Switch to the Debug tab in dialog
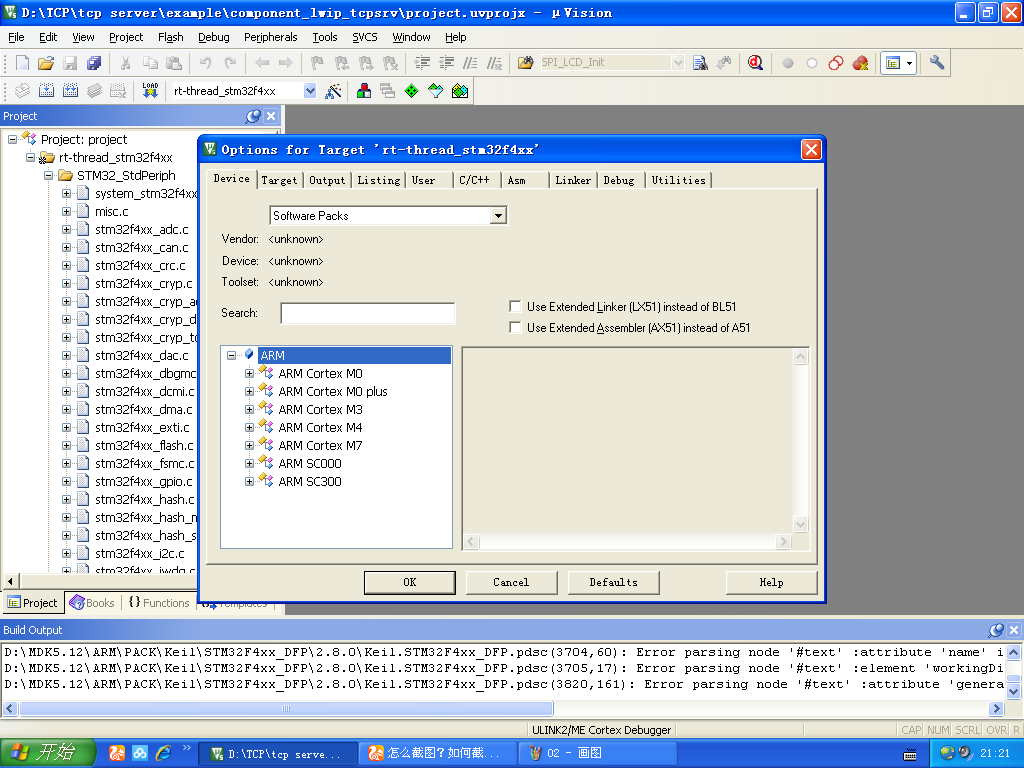Image resolution: width=1024 pixels, height=768 pixels. click(x=619, y=180)
